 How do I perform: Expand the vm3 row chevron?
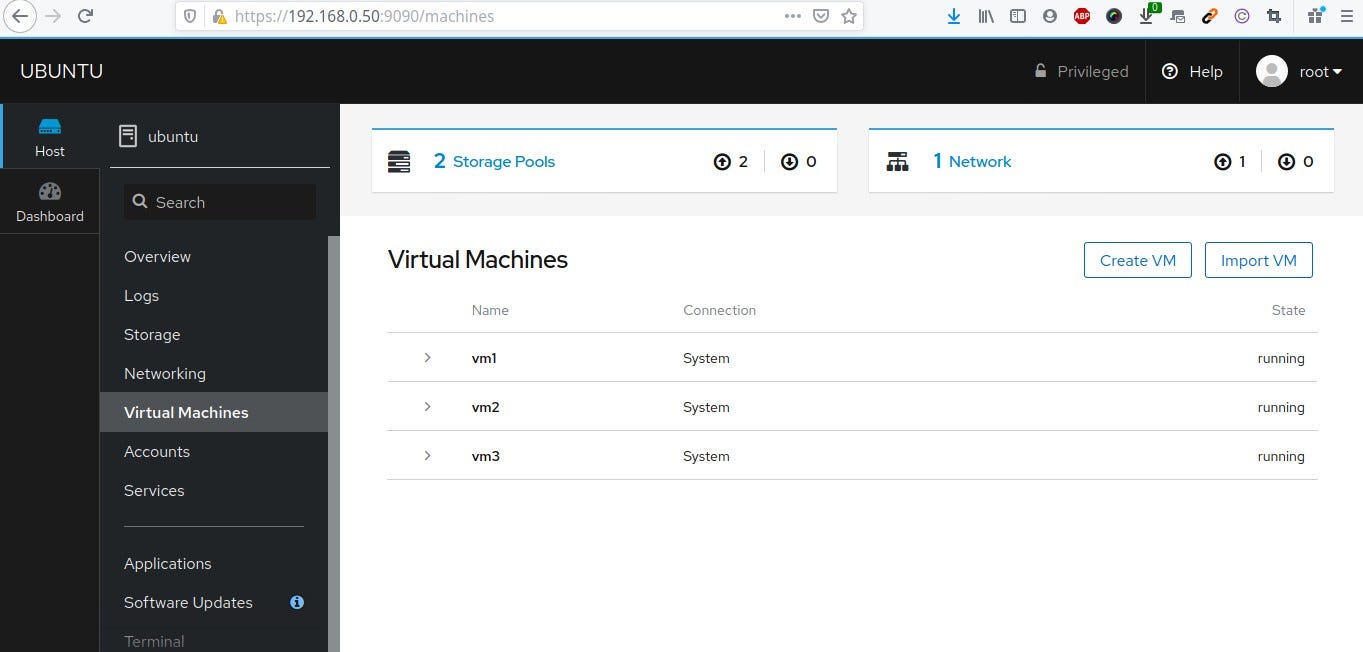point(427,455)
